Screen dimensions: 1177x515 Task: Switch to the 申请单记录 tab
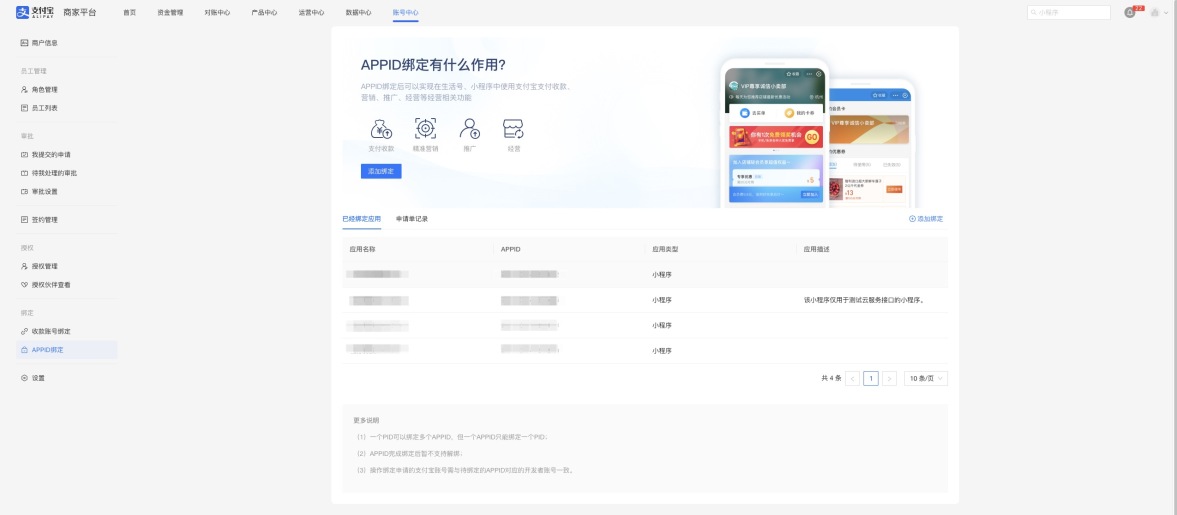(412, 219)
